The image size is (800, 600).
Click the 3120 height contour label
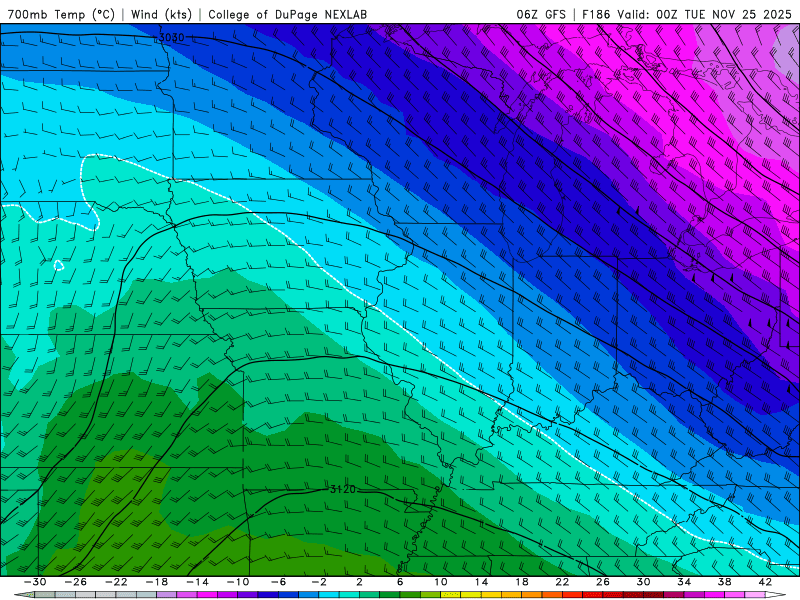[x=342, y=489]
